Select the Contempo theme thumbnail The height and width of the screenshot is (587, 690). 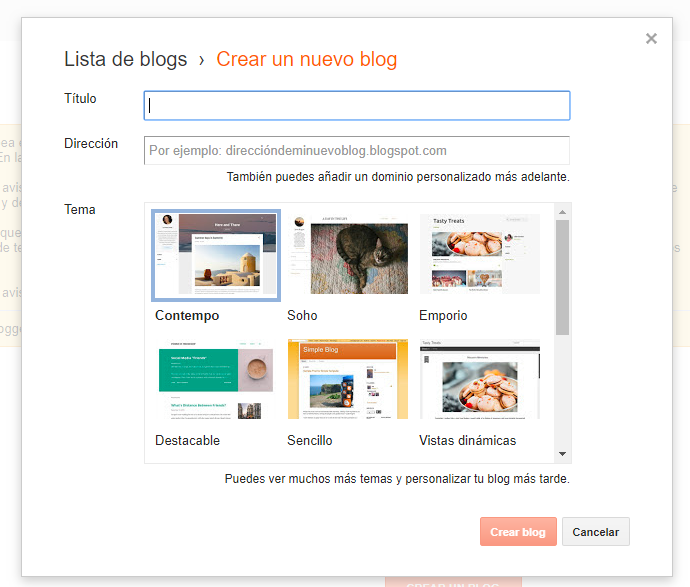[216, 255]
